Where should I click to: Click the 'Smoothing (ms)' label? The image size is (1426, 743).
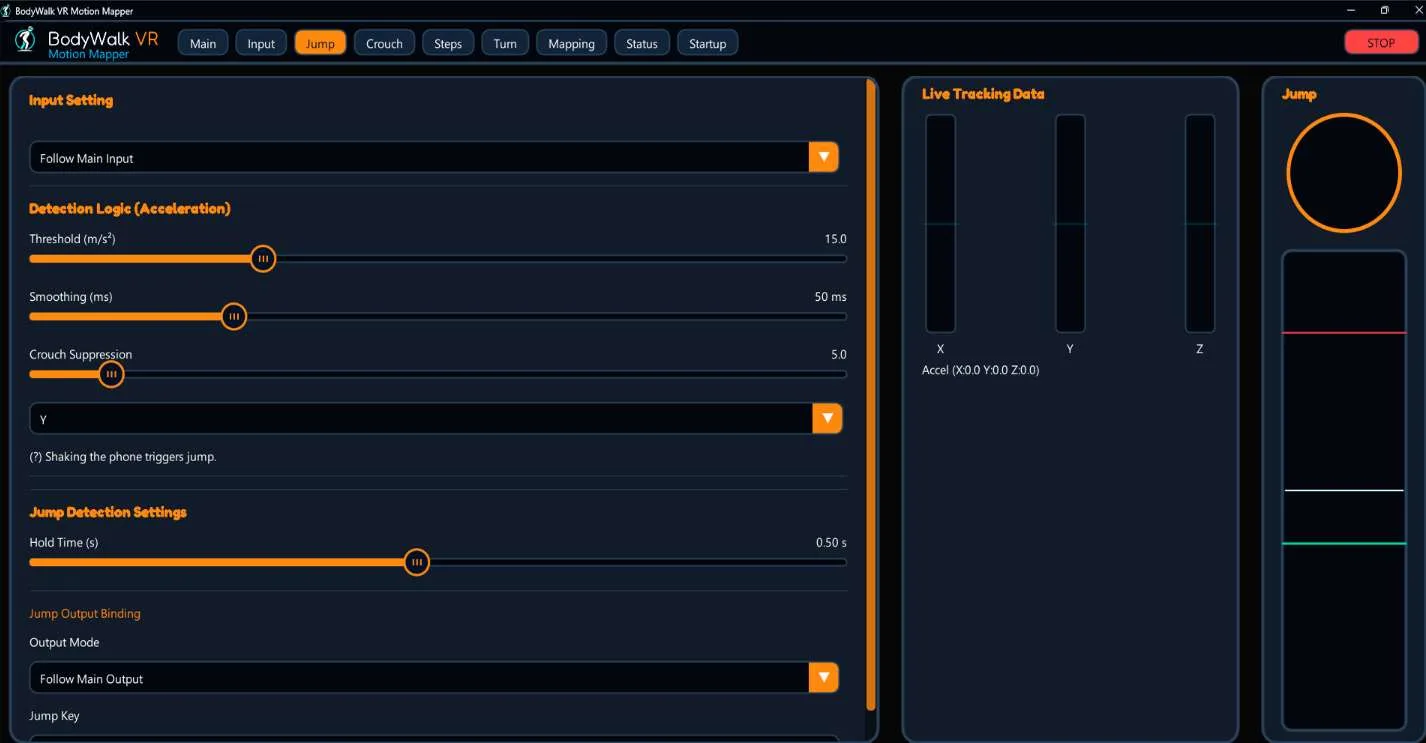[71, 297]
